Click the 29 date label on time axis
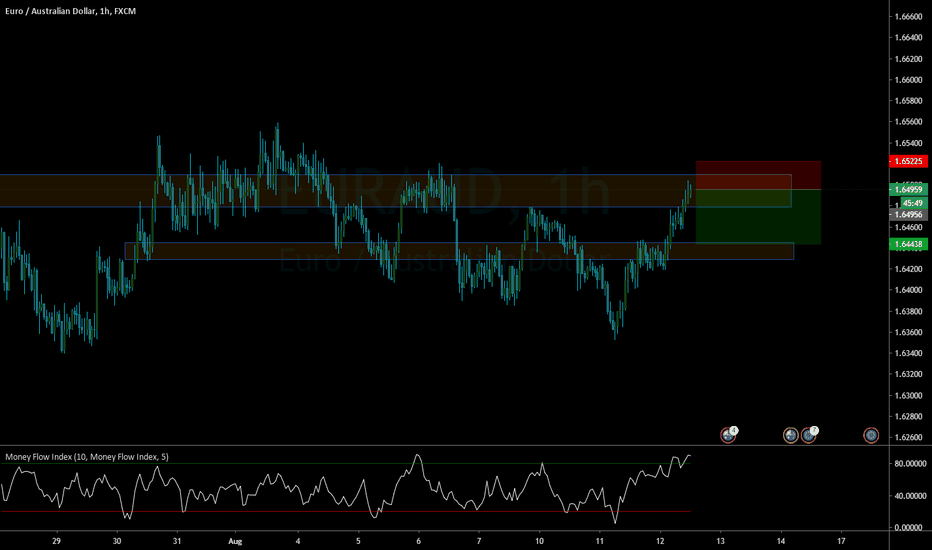 [56, 541]
